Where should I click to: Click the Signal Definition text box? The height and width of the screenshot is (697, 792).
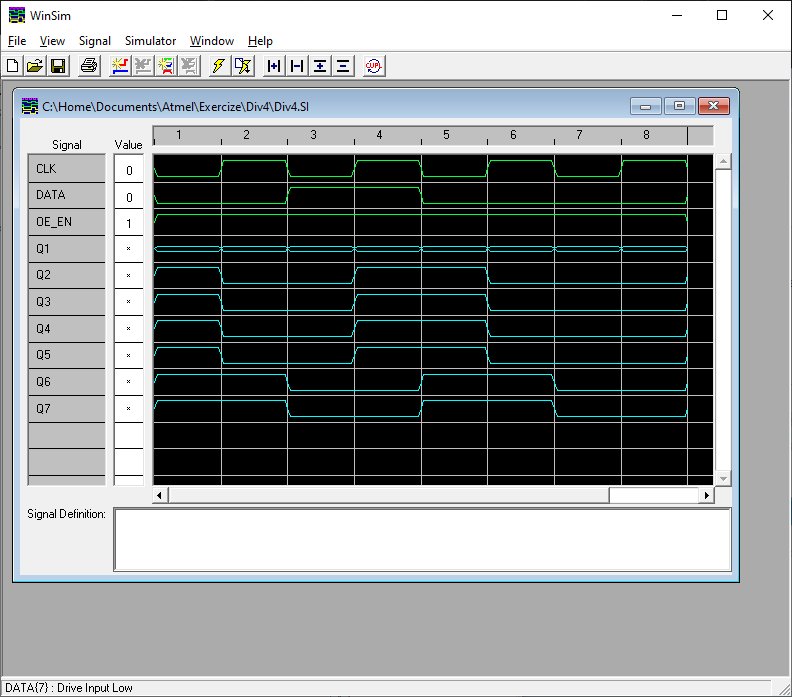(x=422, y=539)
